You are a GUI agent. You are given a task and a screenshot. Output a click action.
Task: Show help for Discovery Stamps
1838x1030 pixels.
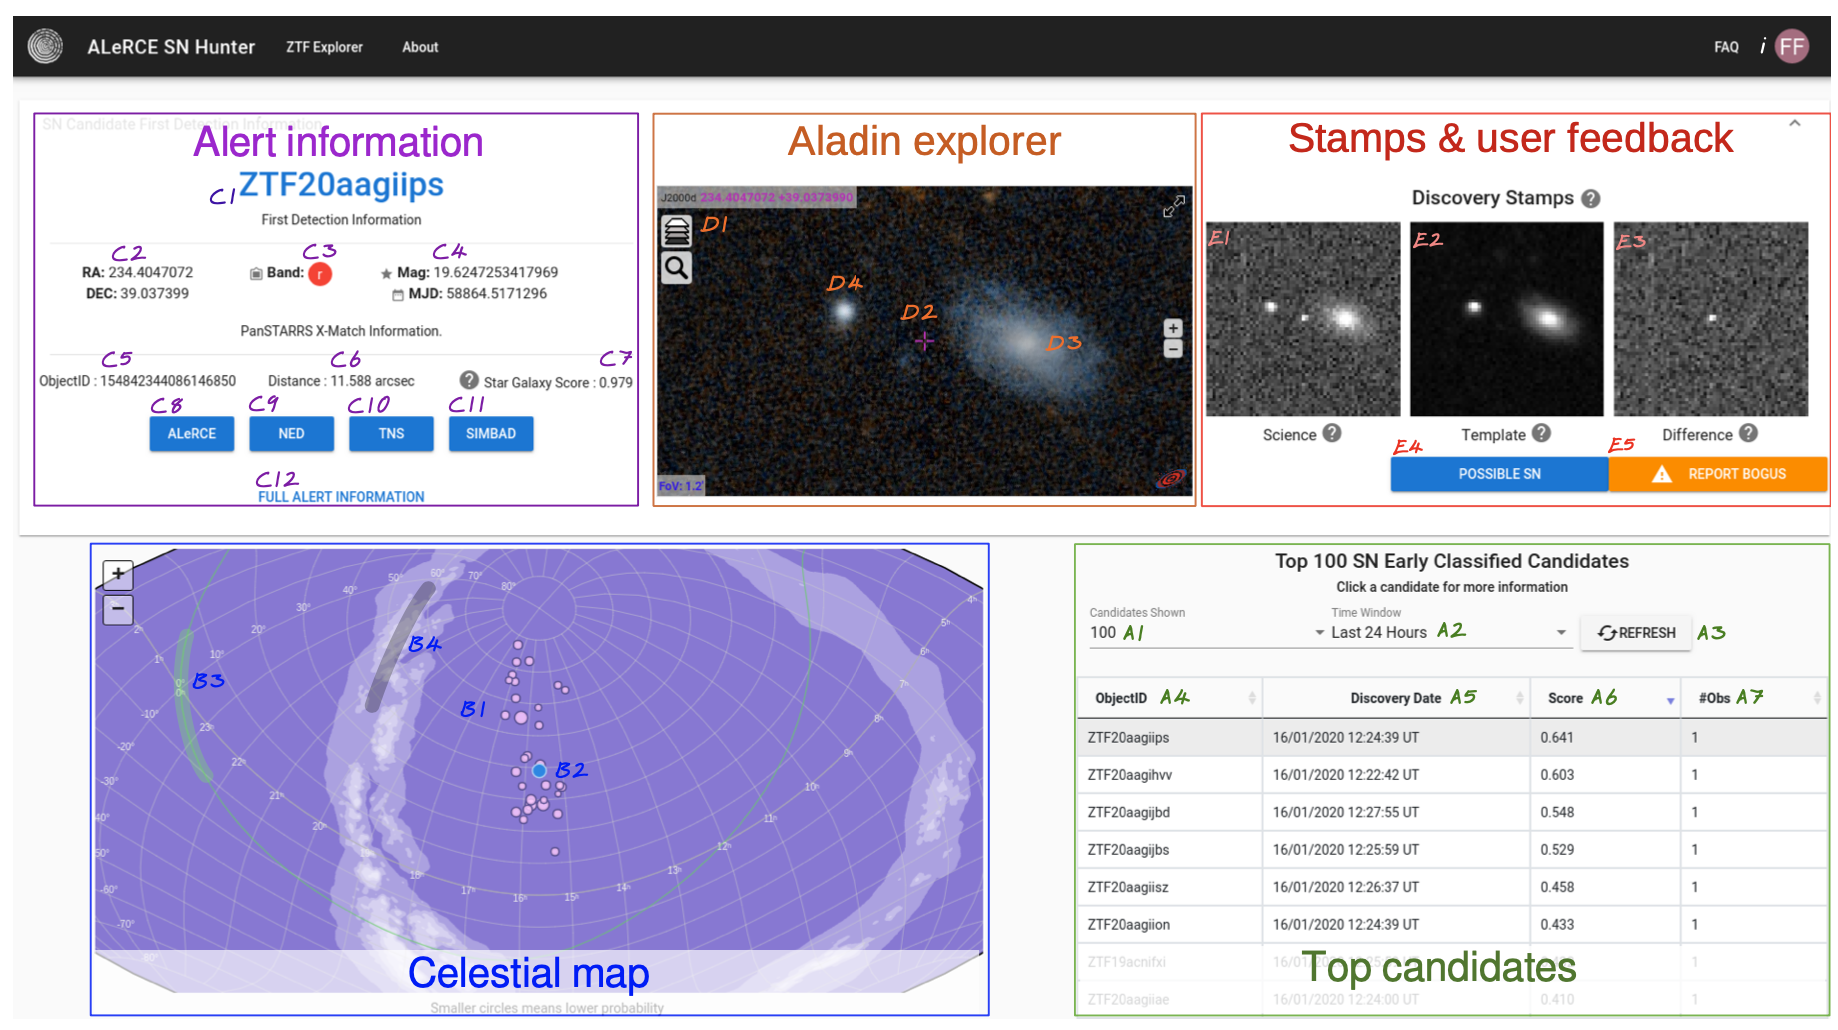click(x=1591, y=198)
